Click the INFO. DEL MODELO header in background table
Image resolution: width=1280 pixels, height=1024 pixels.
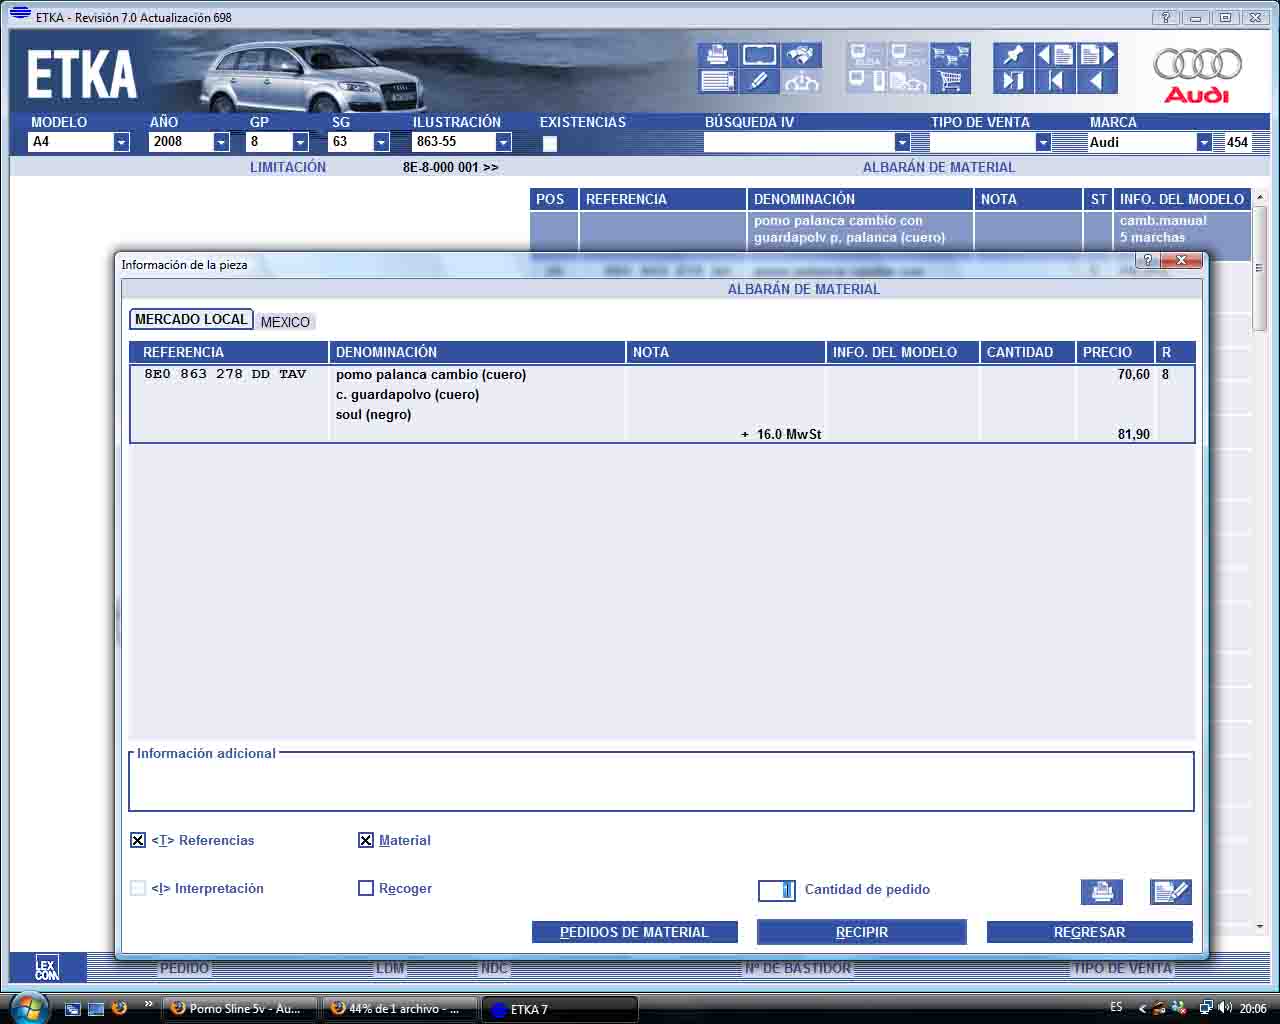[x=1182, y=199]
